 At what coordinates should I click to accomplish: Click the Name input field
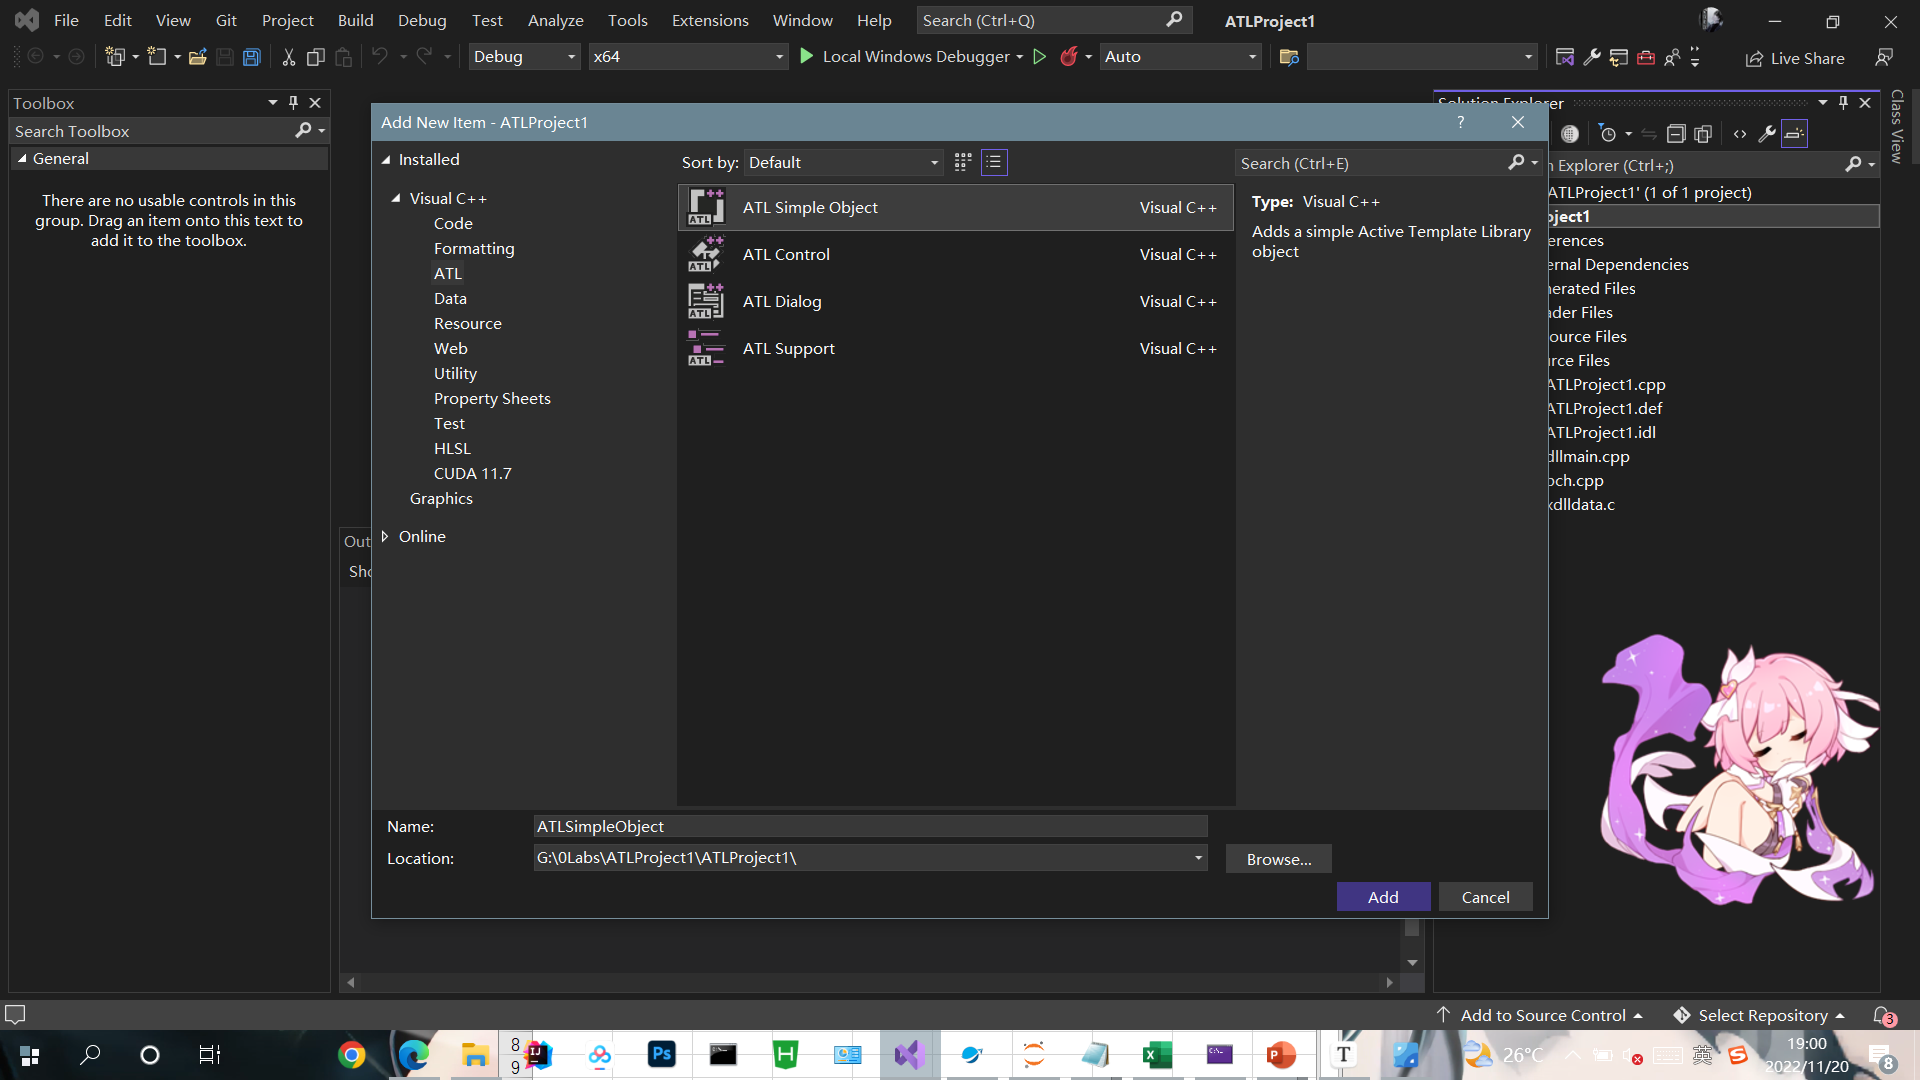click(x=870, y=826)
